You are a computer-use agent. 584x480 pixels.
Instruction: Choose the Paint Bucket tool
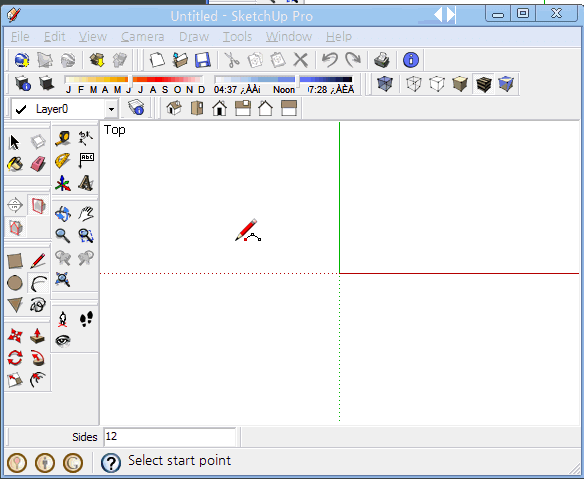15,163
